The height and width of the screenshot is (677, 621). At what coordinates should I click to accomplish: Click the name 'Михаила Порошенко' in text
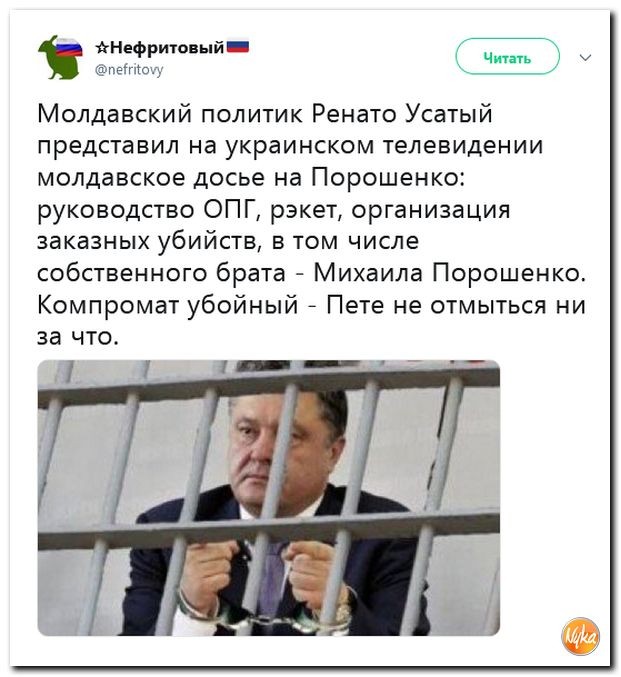(x=450, y=273)
